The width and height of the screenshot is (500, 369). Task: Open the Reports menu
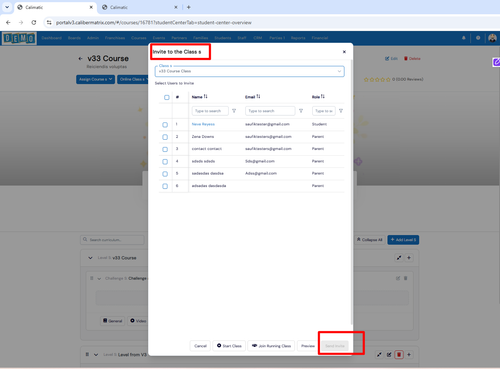298,38
